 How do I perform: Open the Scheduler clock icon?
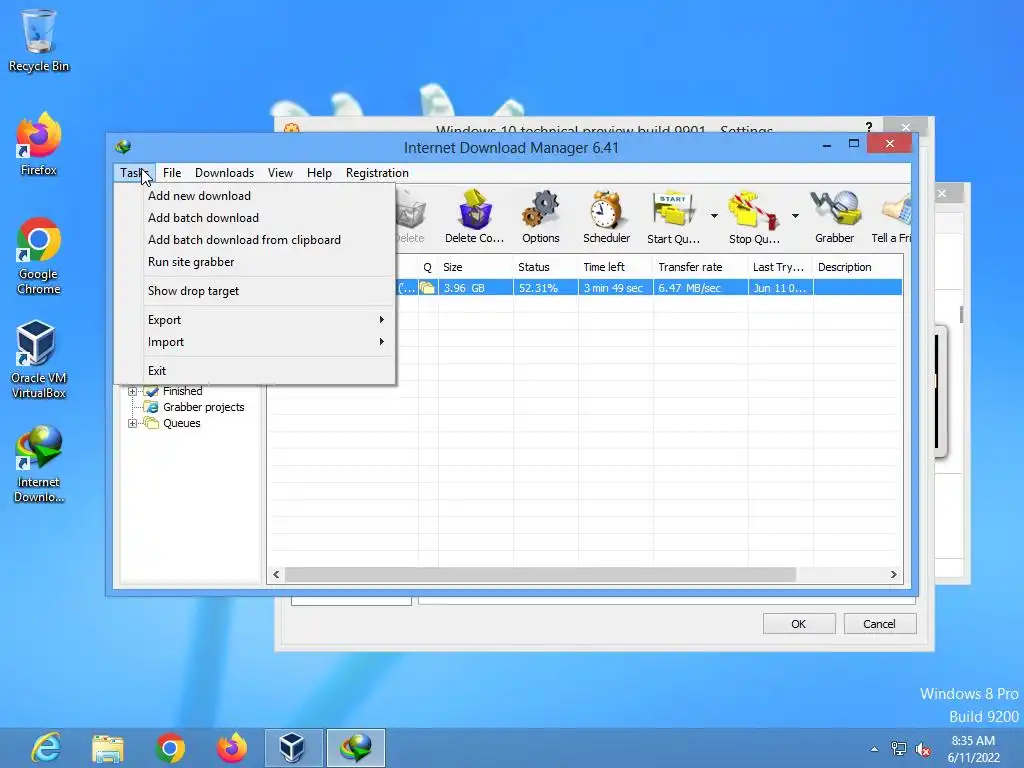(606, 217)
